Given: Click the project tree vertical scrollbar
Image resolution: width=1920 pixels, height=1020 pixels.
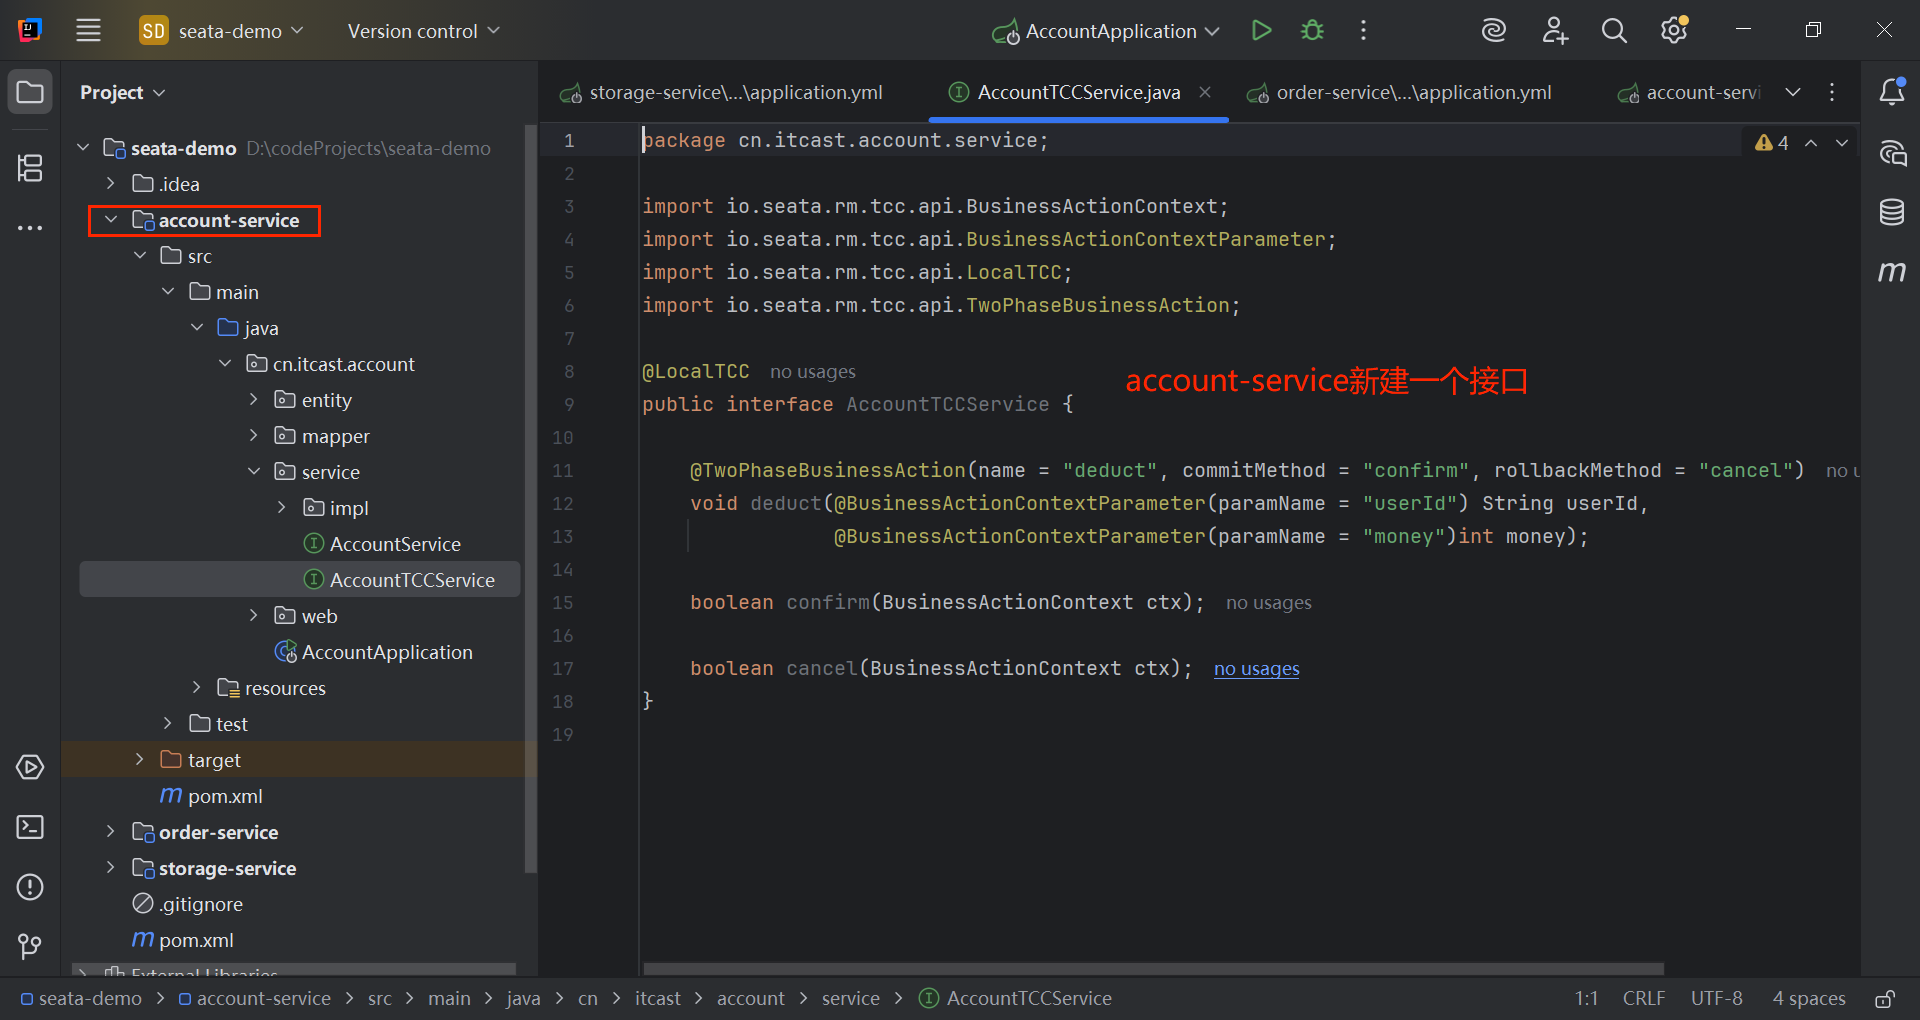Looking at the screenshot, I should click(530, 500).
